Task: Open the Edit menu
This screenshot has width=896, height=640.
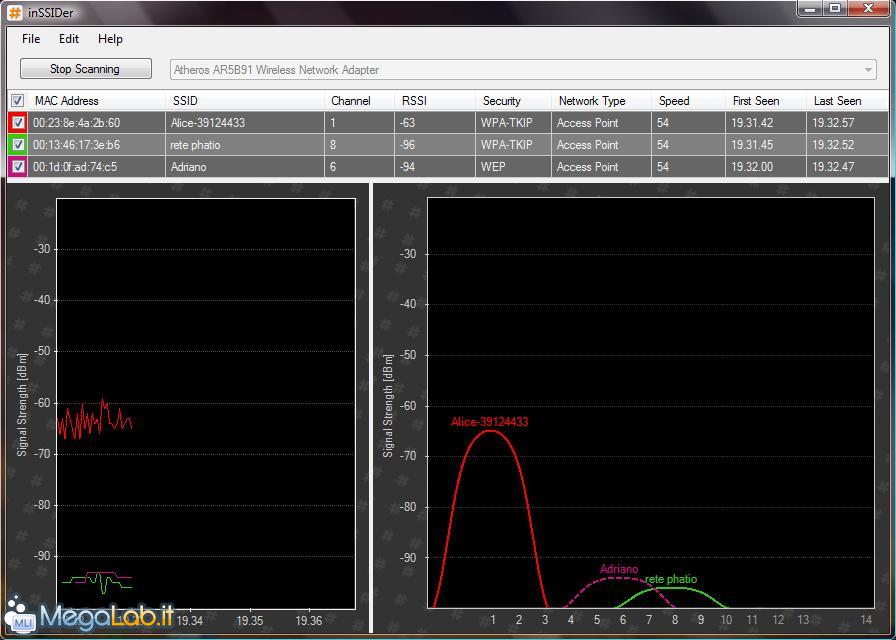Action: (69, 39)
